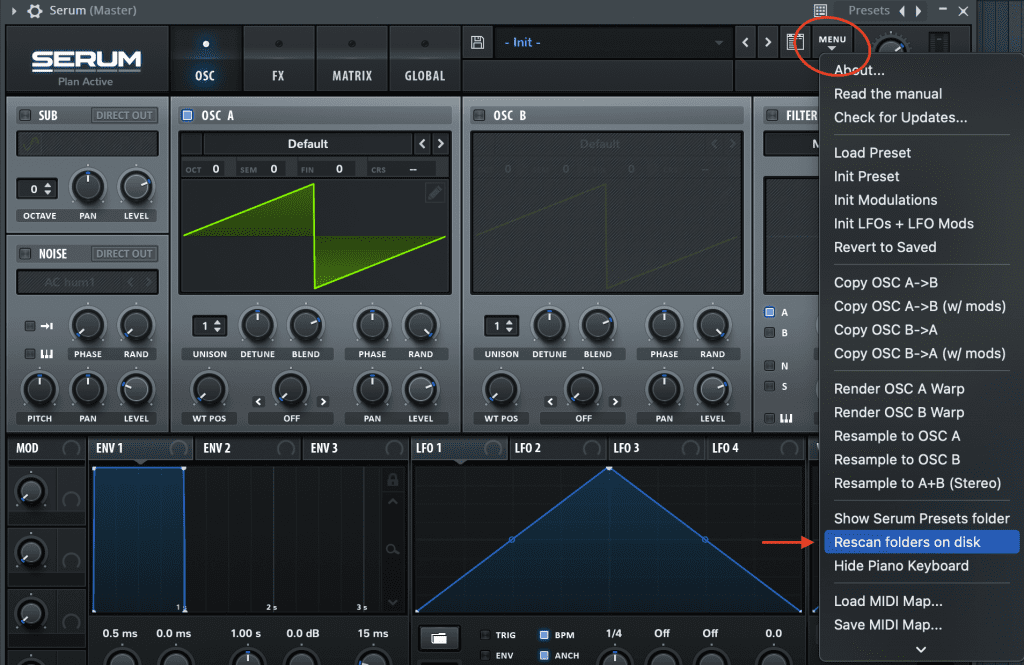The width and height of the screenshot is (1024, 665).
Task: Click the ENV 3 modulation source handle
Action: tap(394, 448)
